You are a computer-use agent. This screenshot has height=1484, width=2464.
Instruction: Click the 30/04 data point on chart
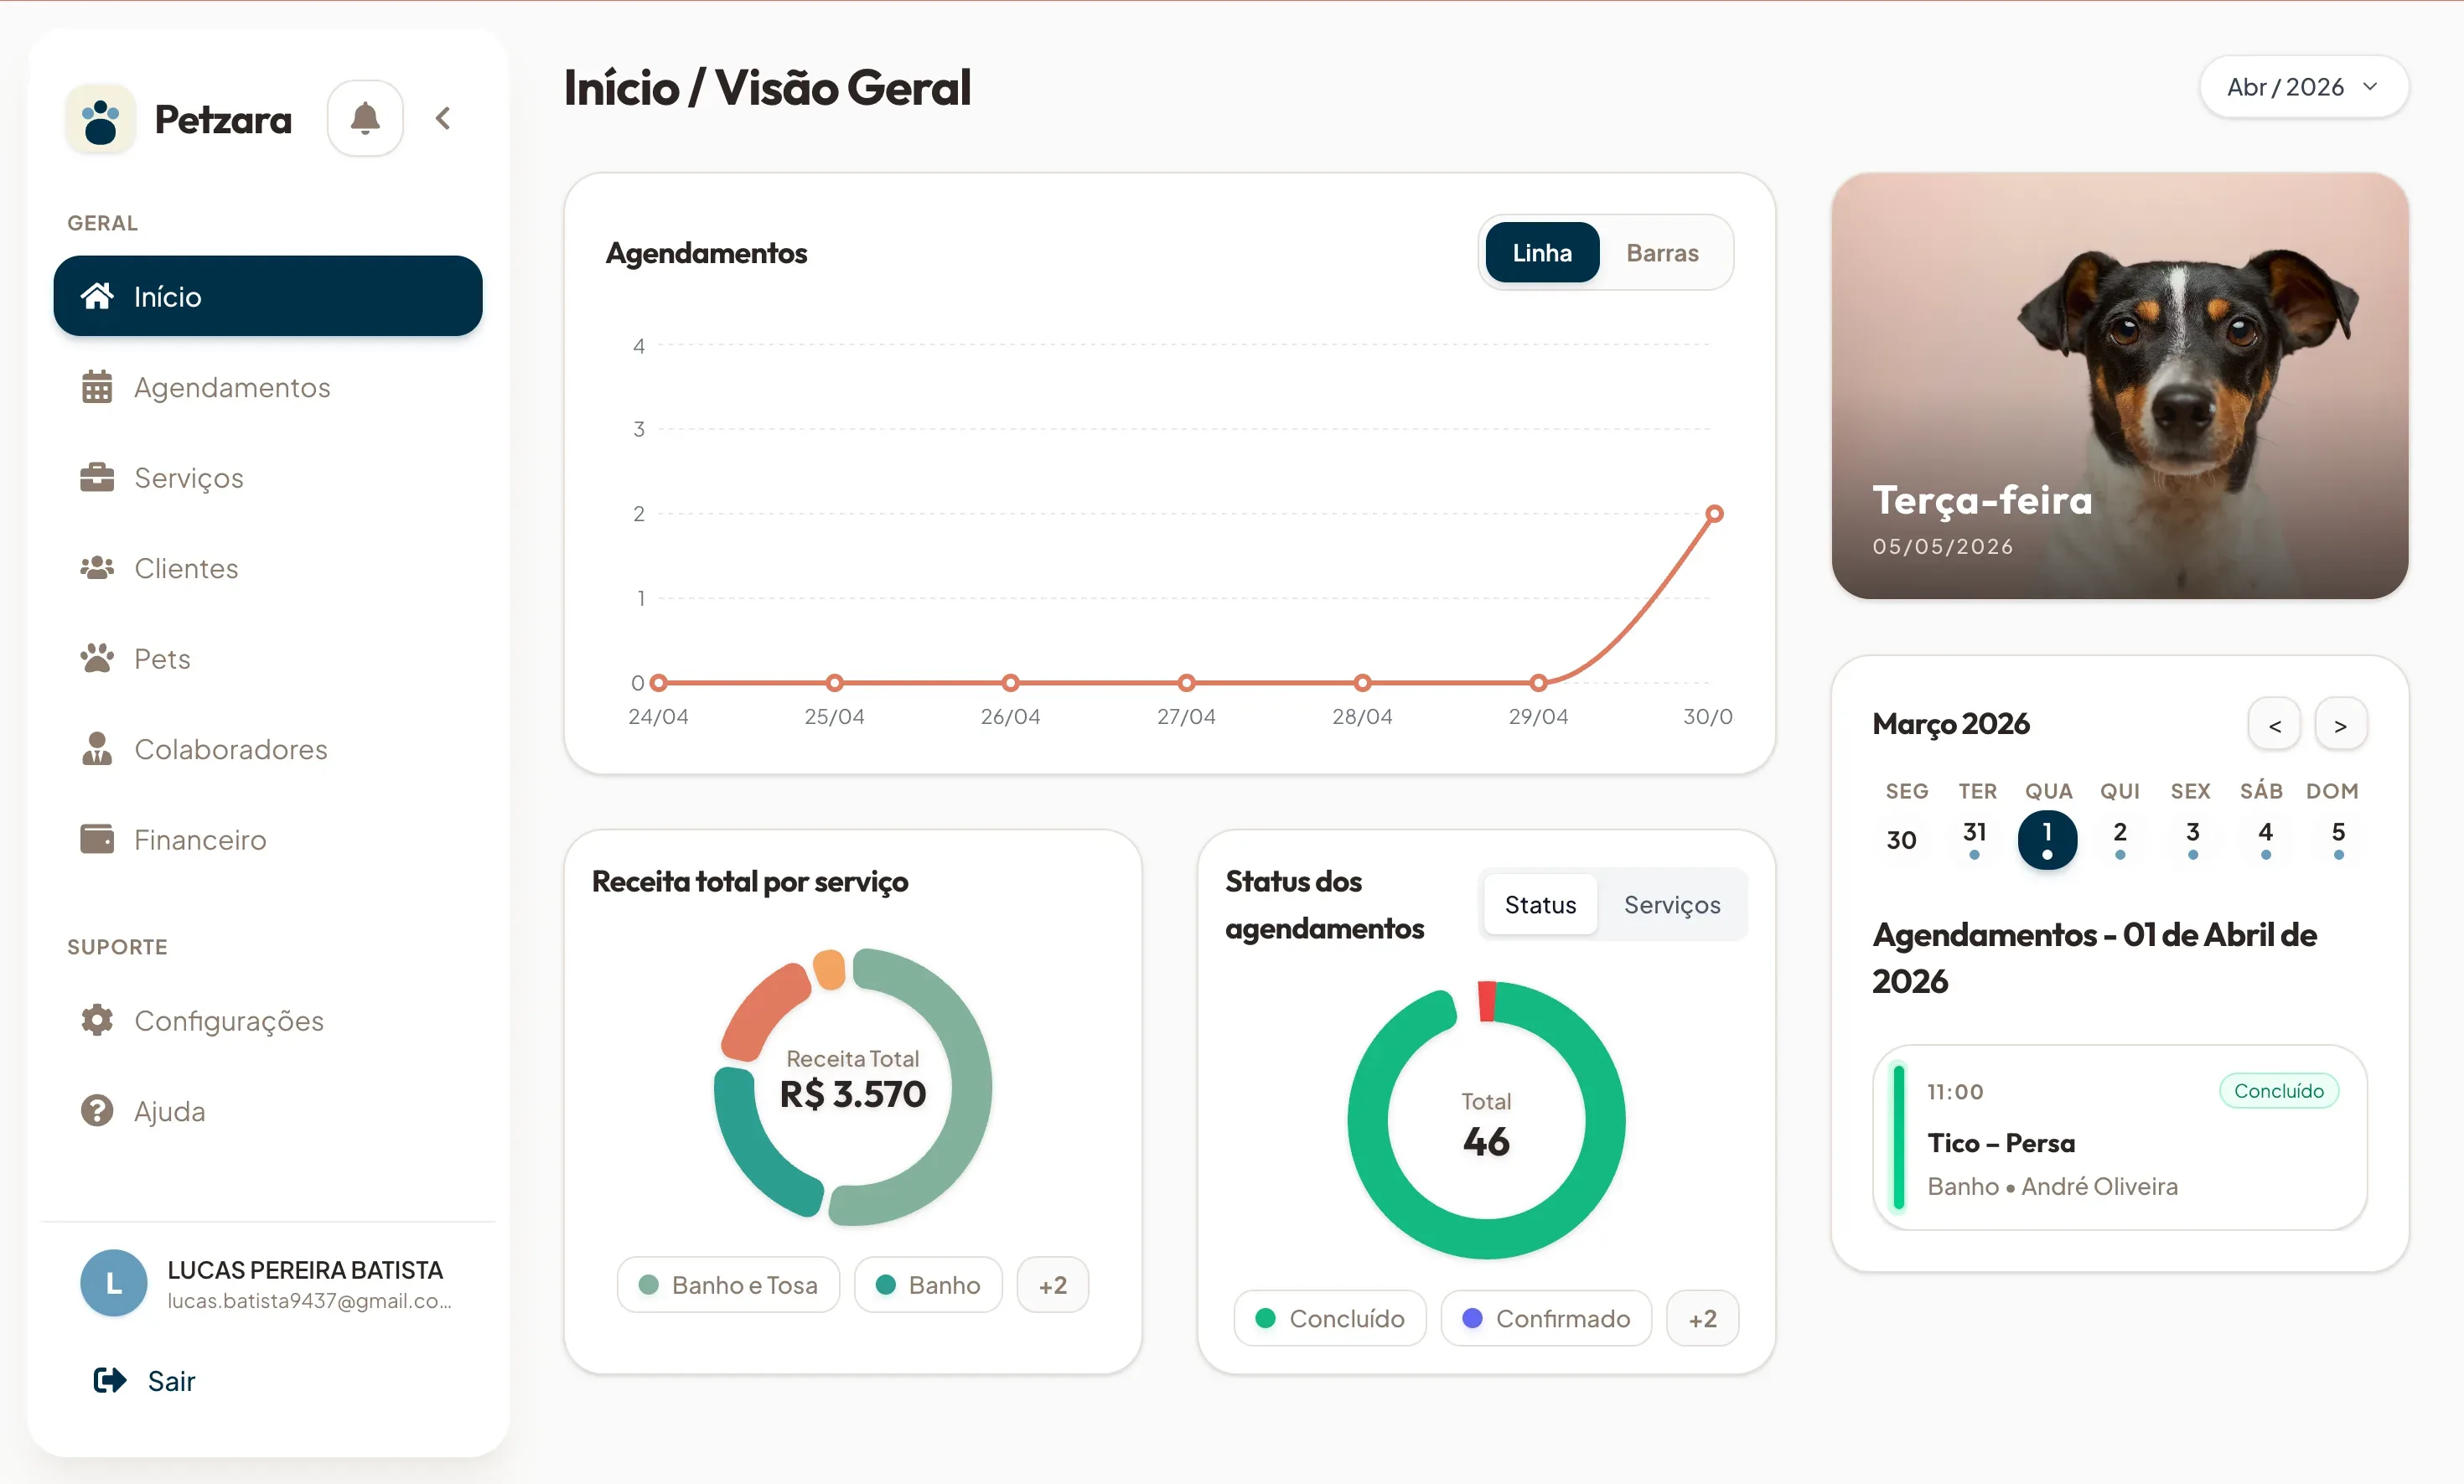[x=1714, y=513]
